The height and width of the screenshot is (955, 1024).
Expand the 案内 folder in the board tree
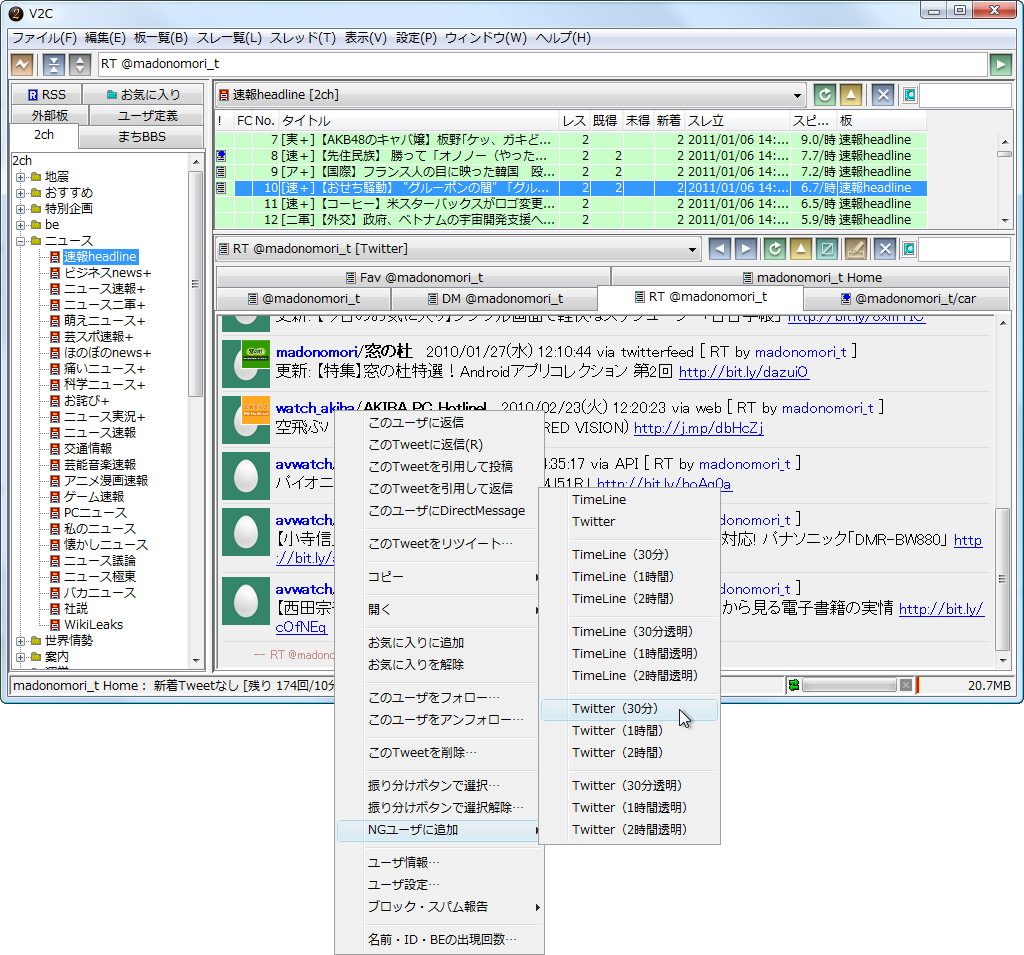point(20,657)
